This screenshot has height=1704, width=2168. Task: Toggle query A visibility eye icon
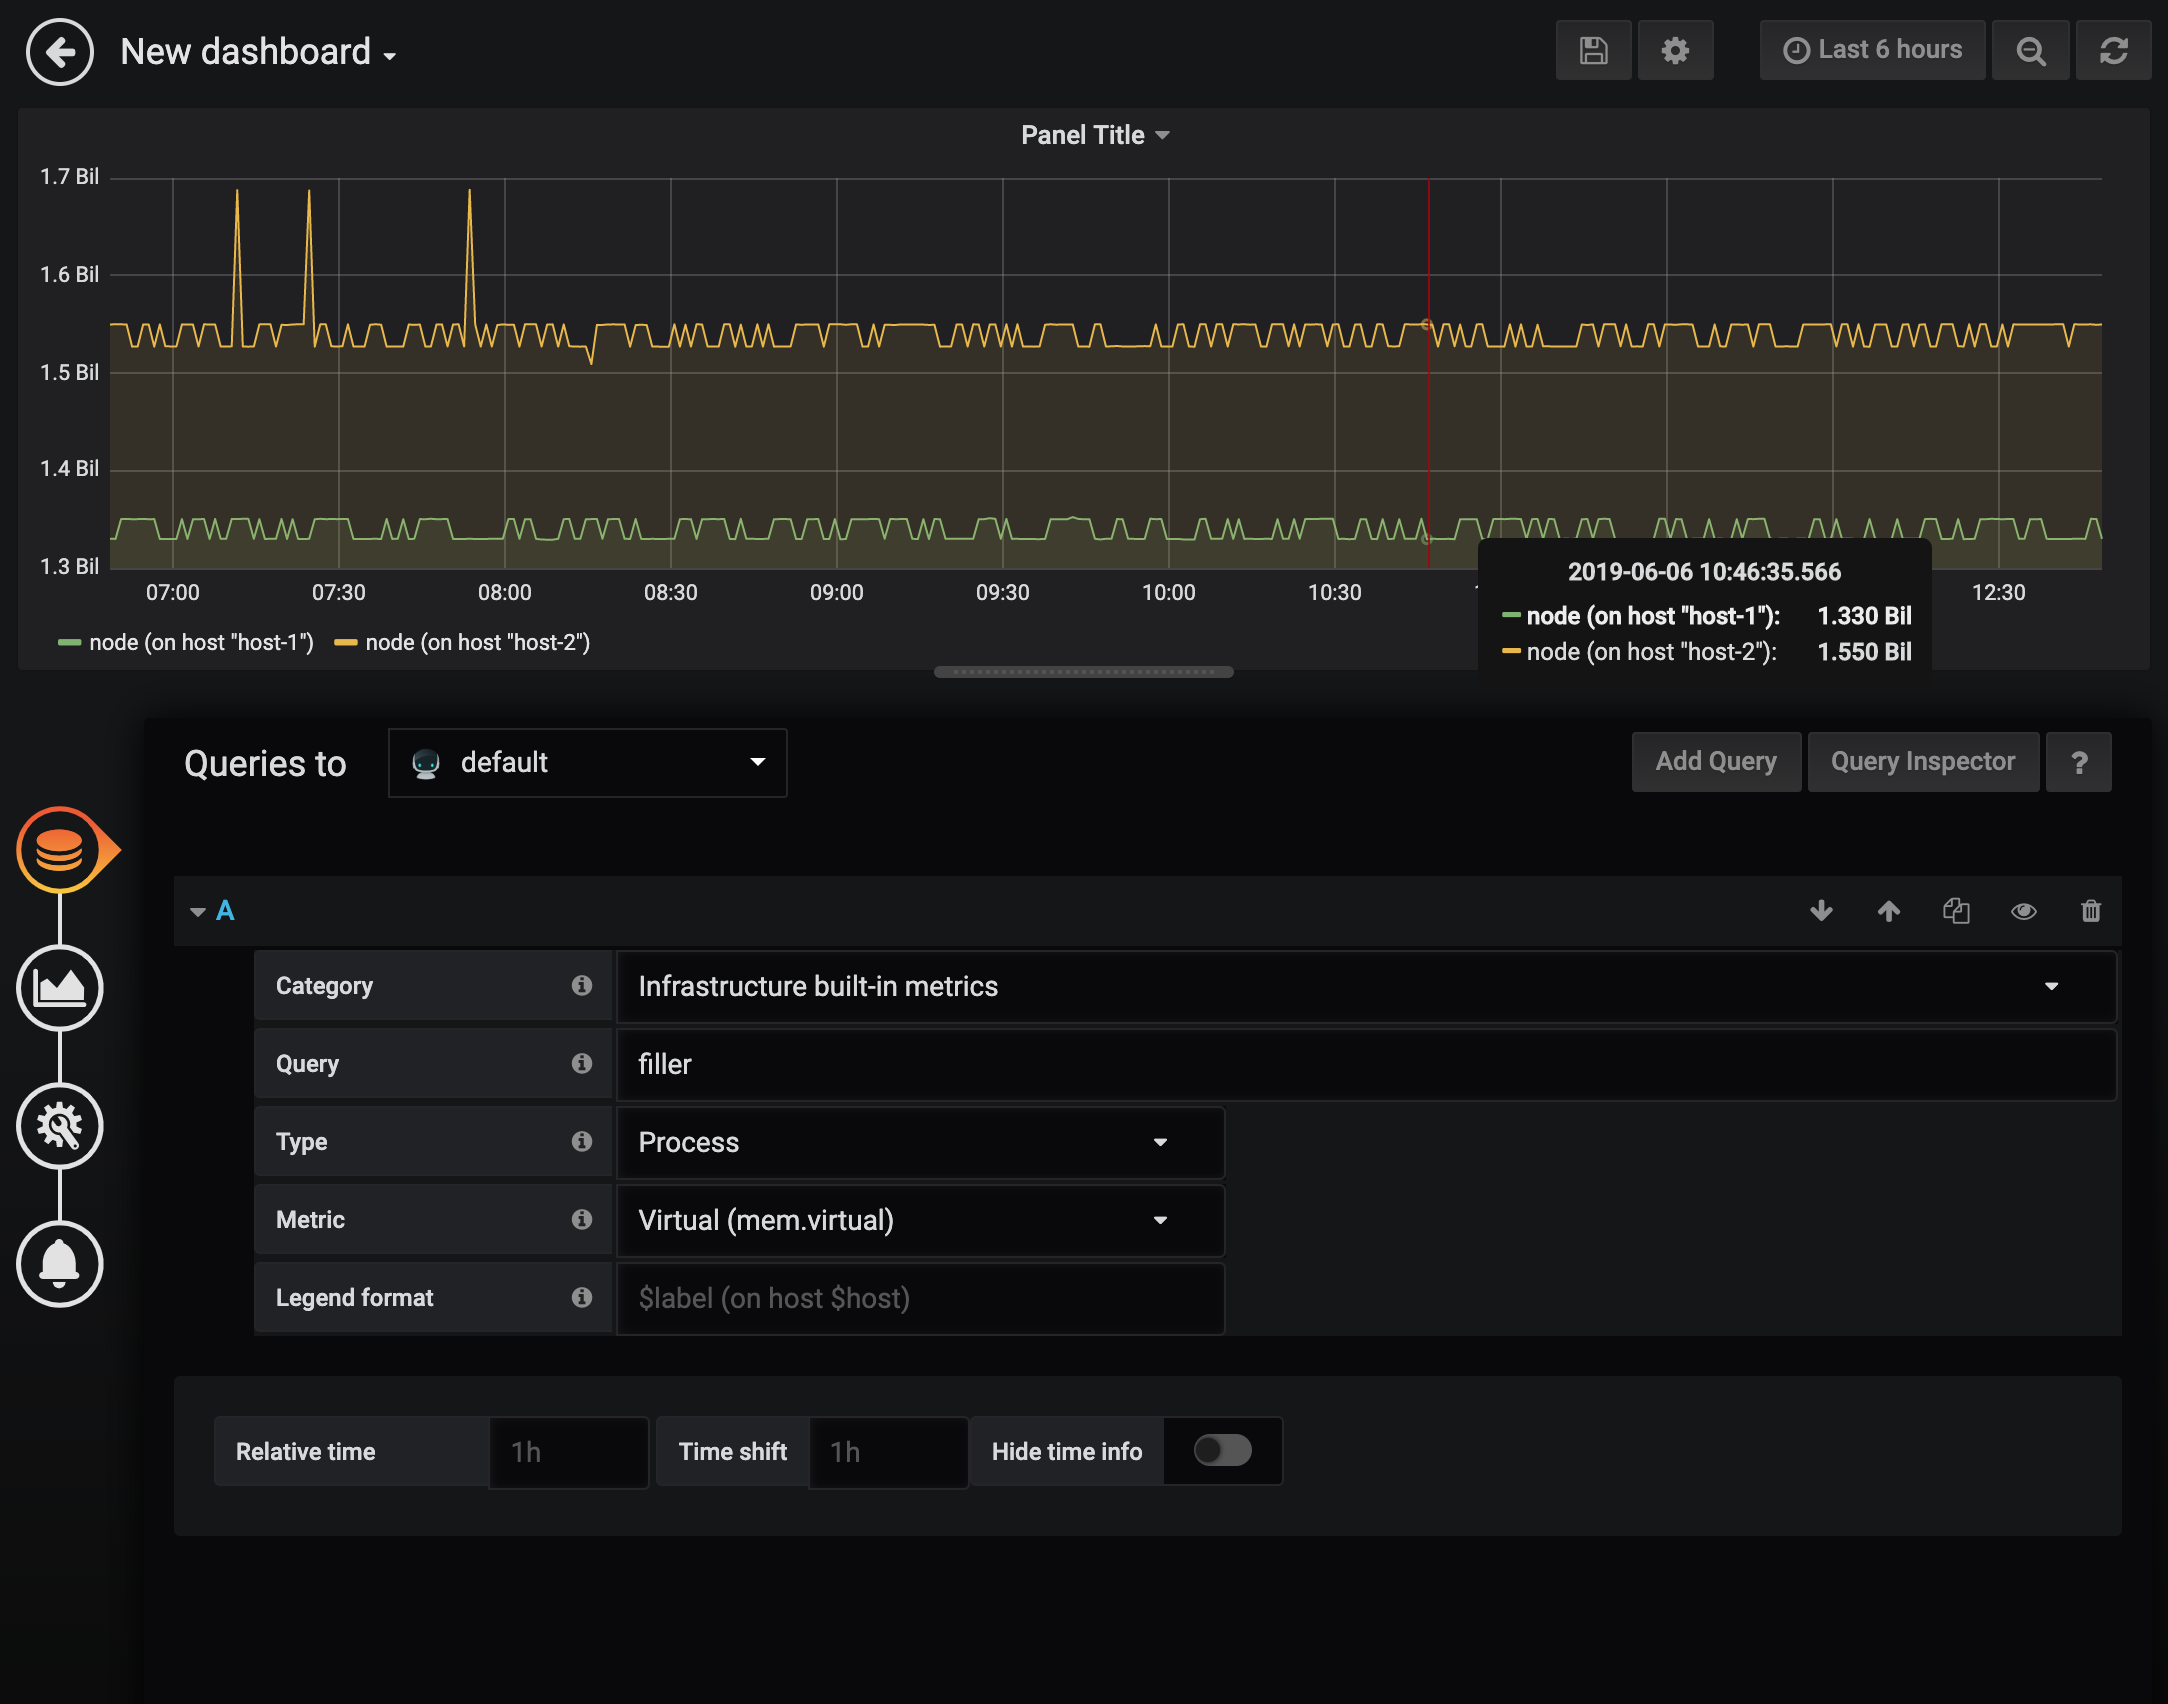coord(2023,911)
